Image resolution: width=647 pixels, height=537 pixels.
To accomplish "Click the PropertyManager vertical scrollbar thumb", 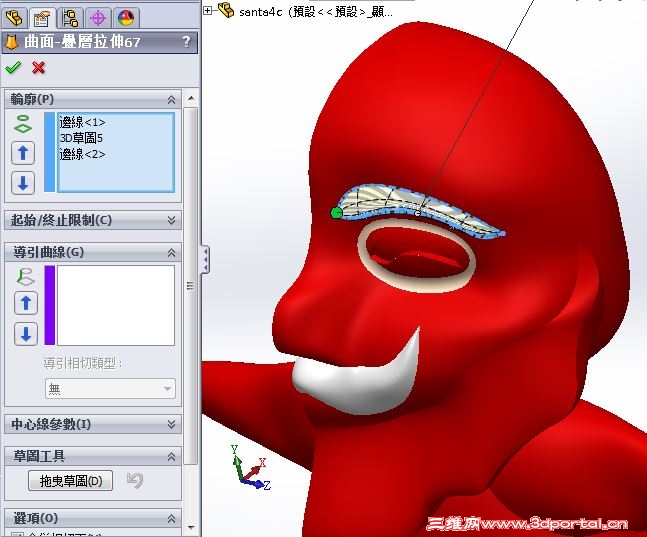I will point(191,286).
